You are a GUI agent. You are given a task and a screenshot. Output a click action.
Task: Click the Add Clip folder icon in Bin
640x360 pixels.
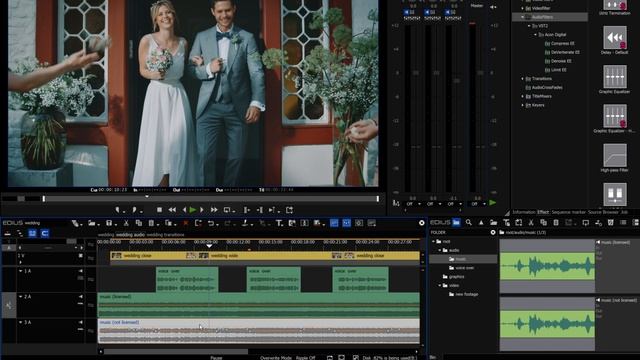[x=493, y=222]
